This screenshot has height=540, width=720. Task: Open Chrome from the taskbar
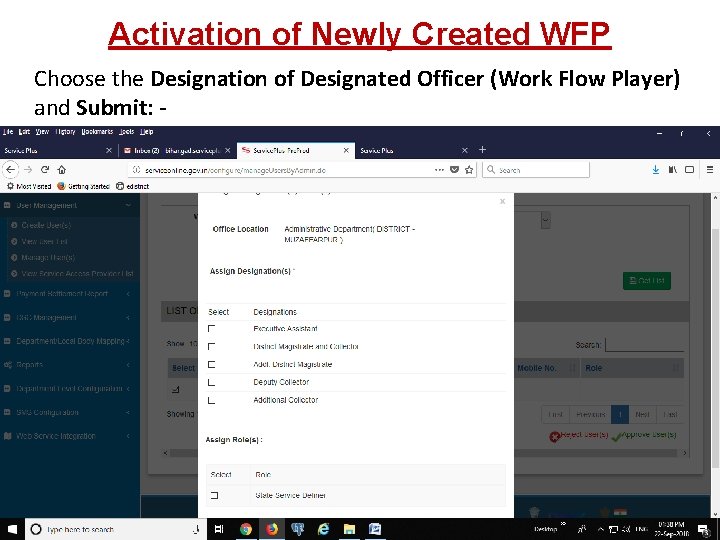click(x=246, y=529)
